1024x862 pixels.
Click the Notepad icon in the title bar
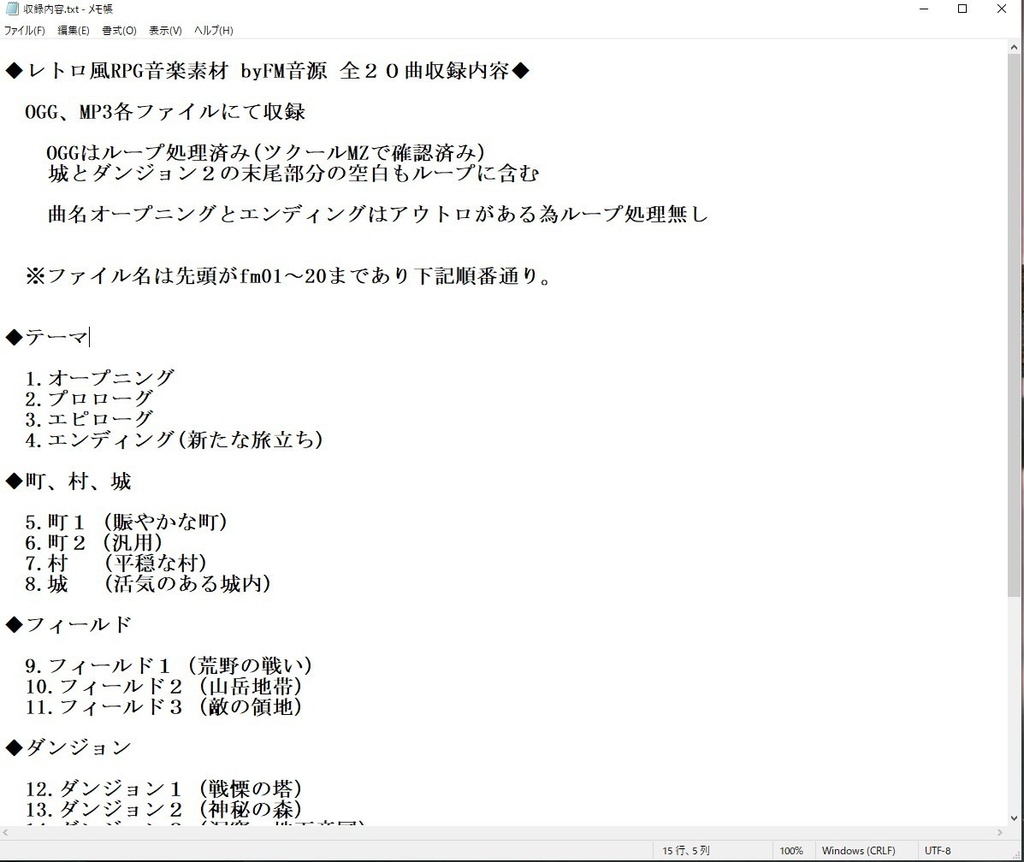click(x=11, y=9)
